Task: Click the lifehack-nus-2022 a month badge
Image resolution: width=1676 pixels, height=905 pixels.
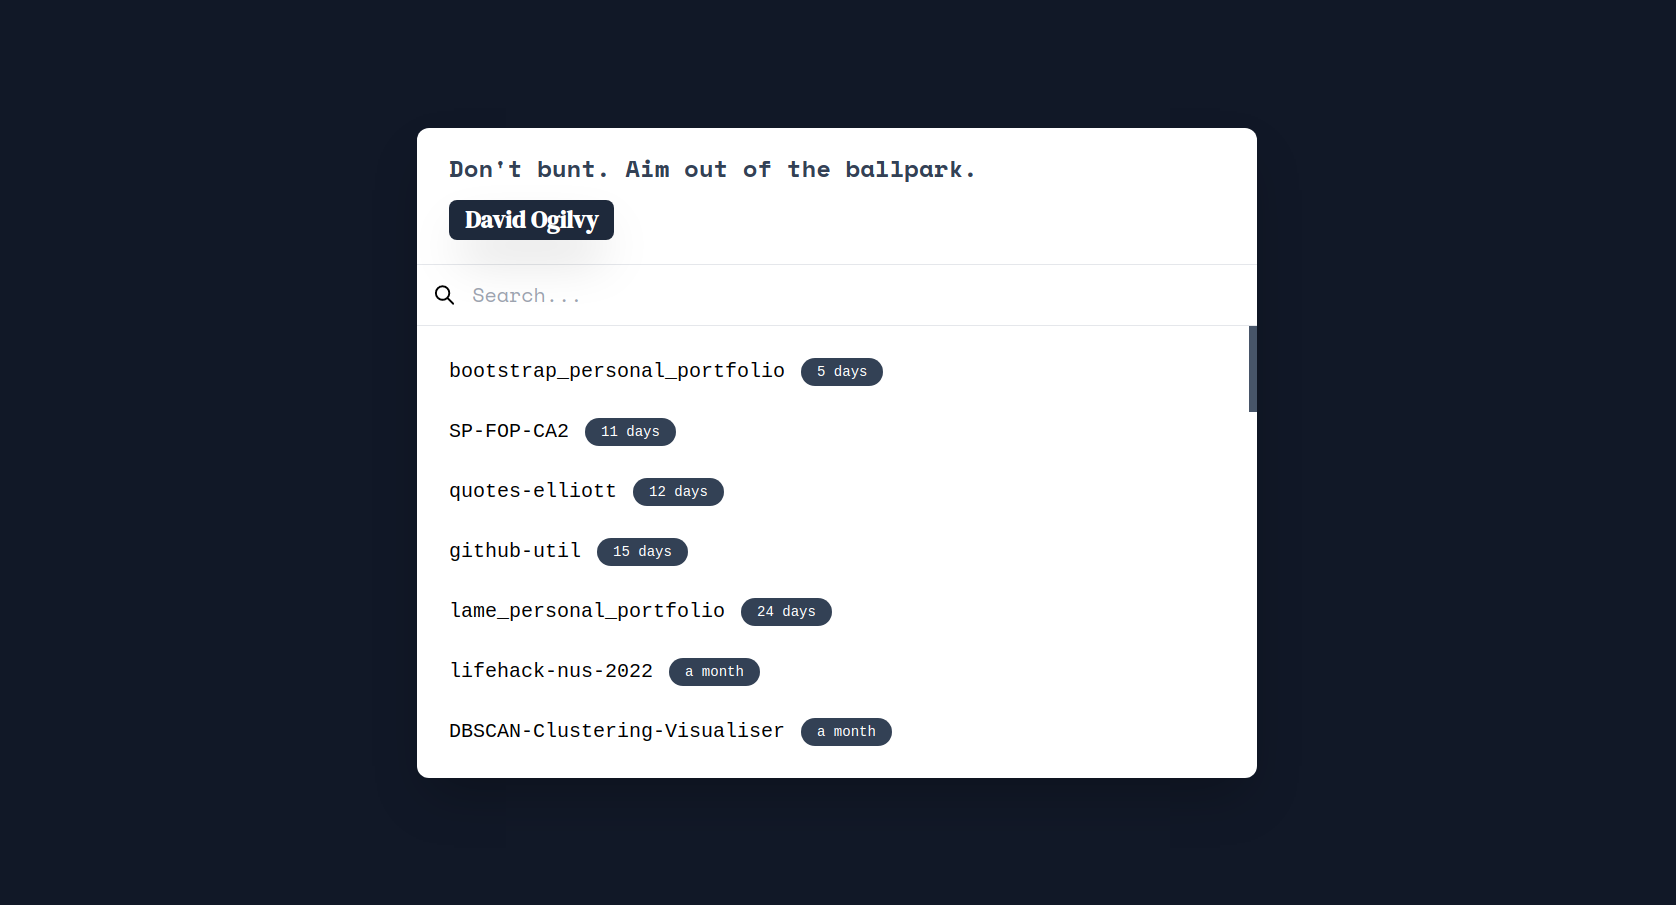Action: coord(714,672)
